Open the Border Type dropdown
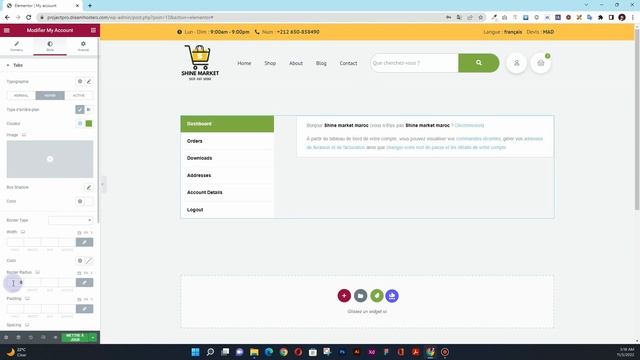This screenshot has height=360, width=640. pyautogui.click(x=71, y=220)
